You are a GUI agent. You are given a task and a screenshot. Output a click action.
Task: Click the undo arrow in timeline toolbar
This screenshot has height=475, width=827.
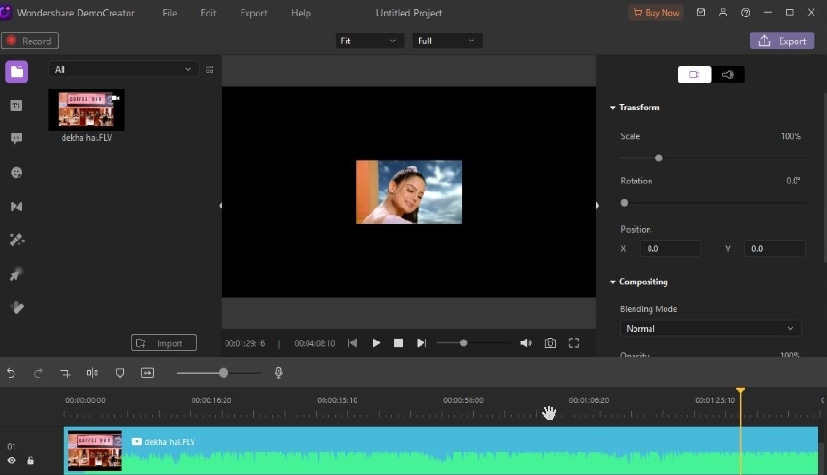point(11,373)
